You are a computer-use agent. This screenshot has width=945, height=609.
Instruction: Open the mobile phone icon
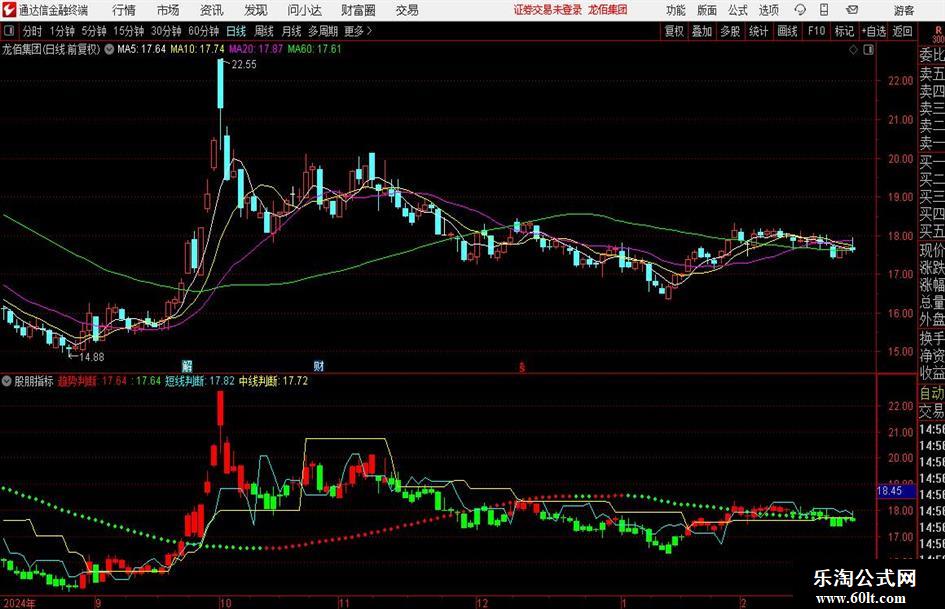tap(824, 10)
